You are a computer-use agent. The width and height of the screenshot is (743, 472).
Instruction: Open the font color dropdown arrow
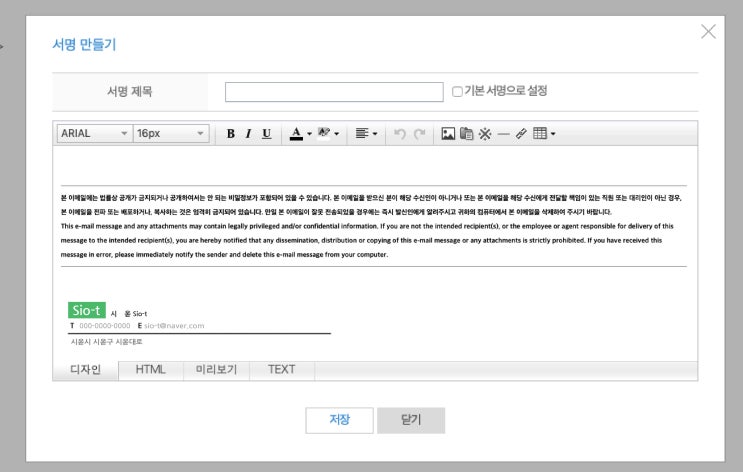tap(309, 134)
